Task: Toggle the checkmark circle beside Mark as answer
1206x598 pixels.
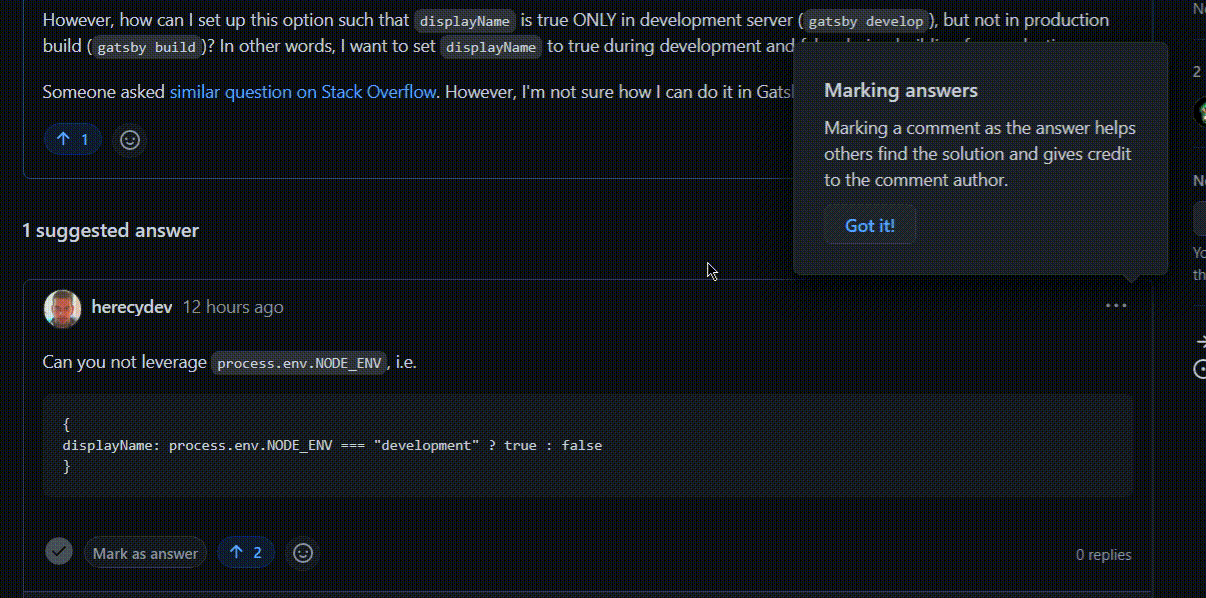Action: click(59, 552)
